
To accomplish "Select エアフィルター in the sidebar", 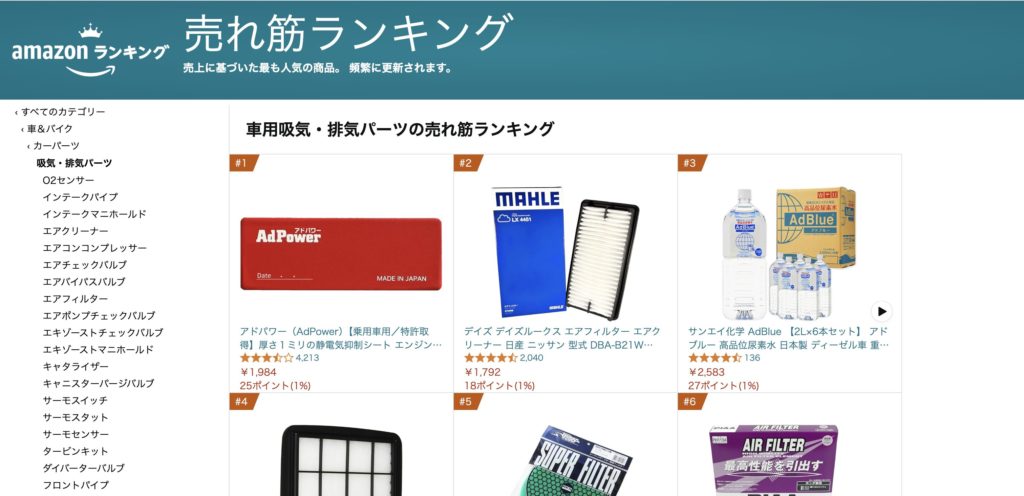I will pyautogui.click(x=76, y=299).
